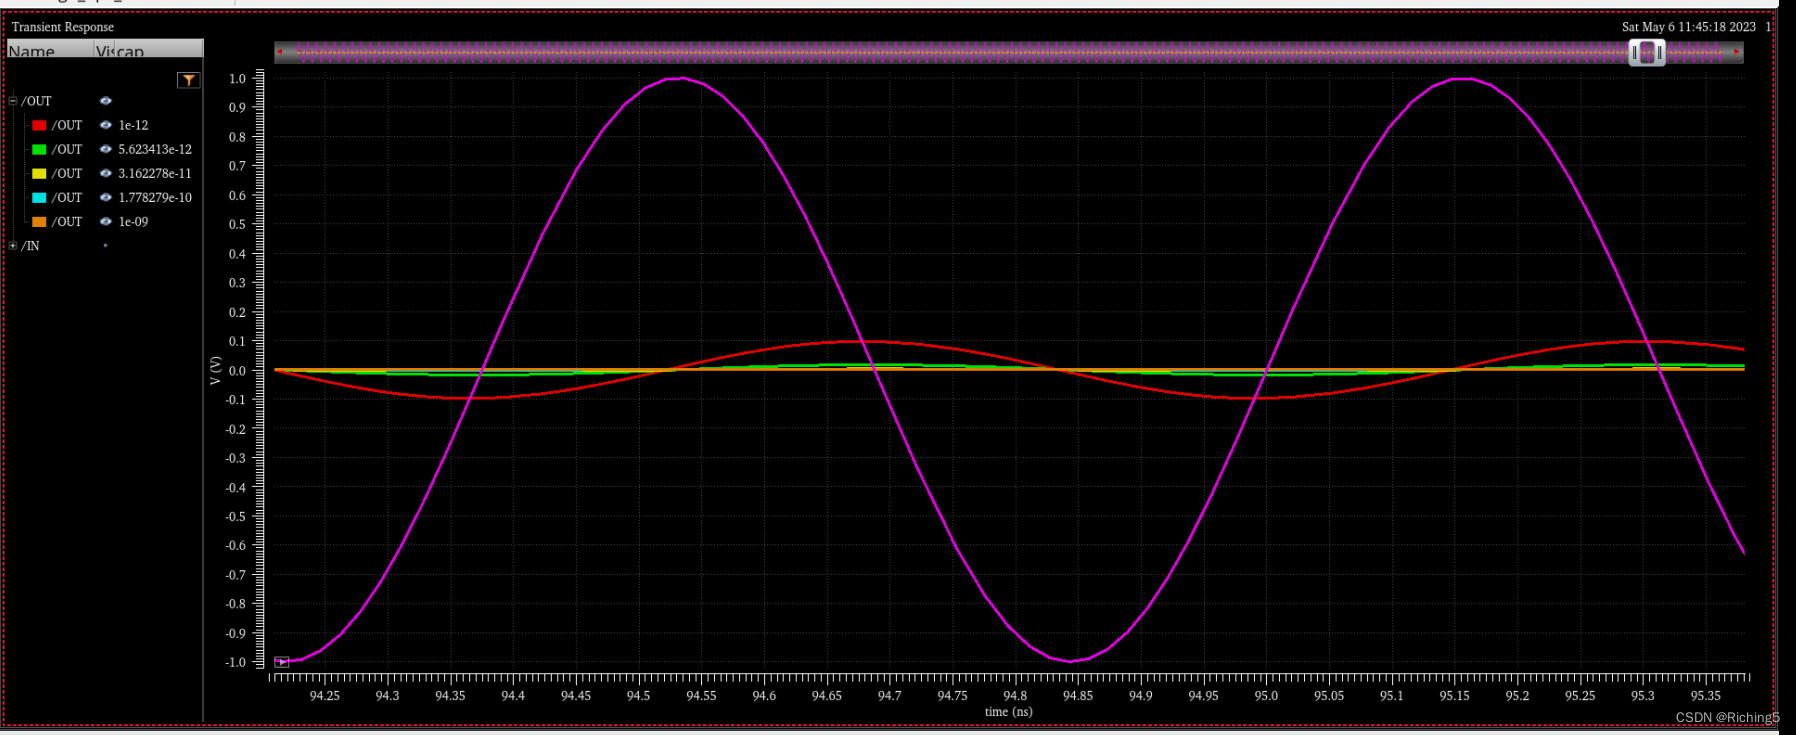Viewport: 1796px width, 735px height.
Task: Click the Name column header
Action: pyautogui.click(x=50, y=49)
